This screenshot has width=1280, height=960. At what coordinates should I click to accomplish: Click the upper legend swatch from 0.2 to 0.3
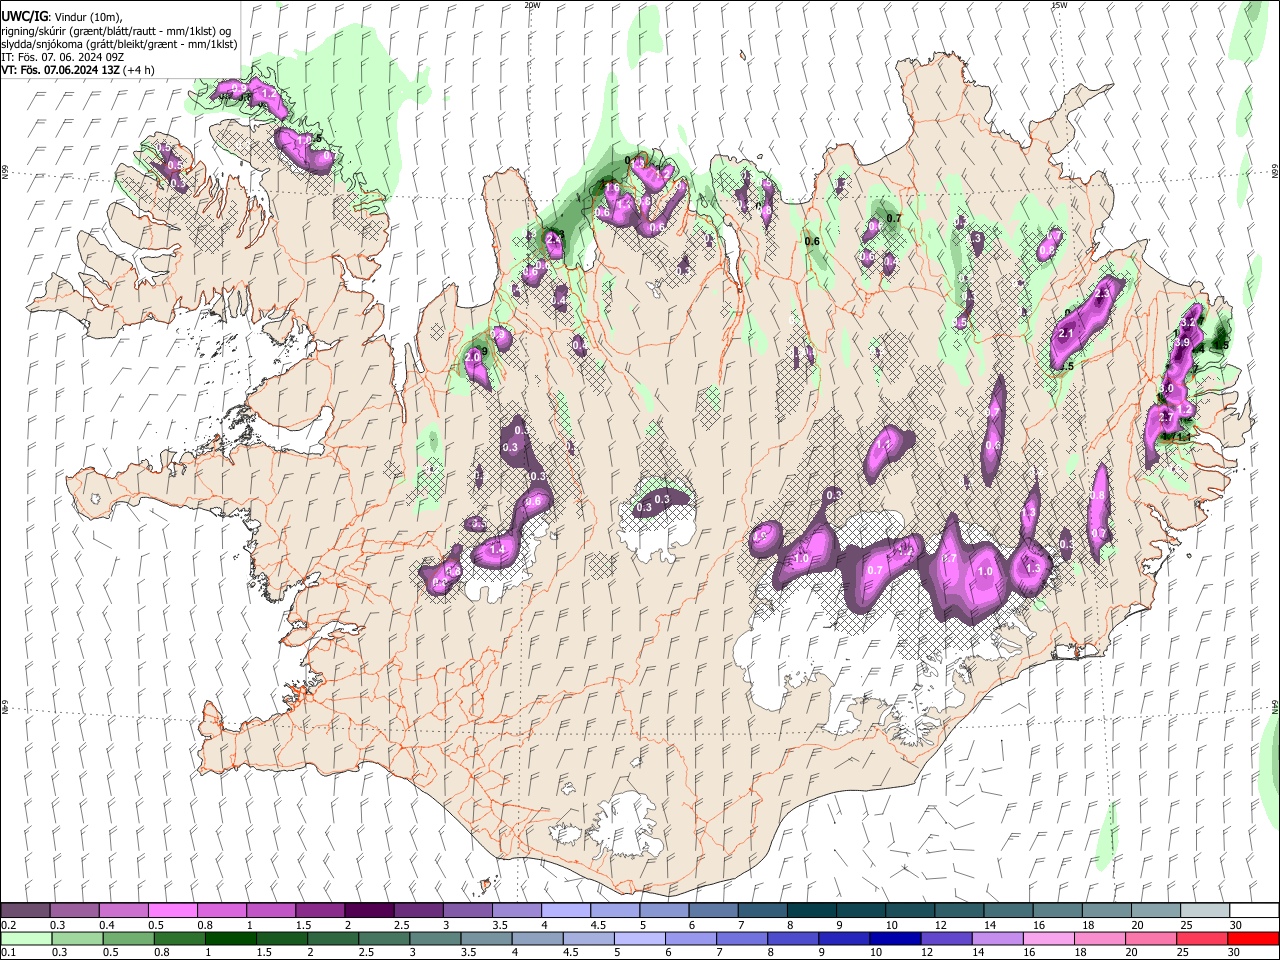tap(25, 911)
